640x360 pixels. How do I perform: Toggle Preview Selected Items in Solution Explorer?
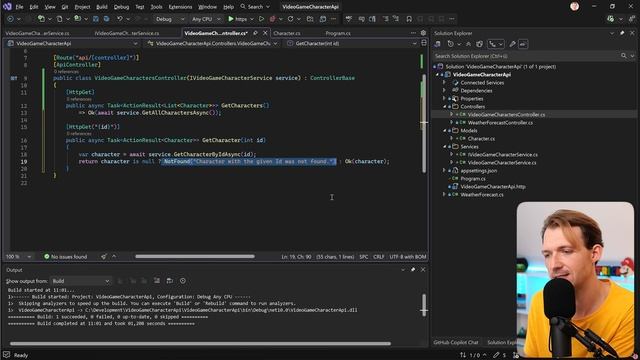523,44
